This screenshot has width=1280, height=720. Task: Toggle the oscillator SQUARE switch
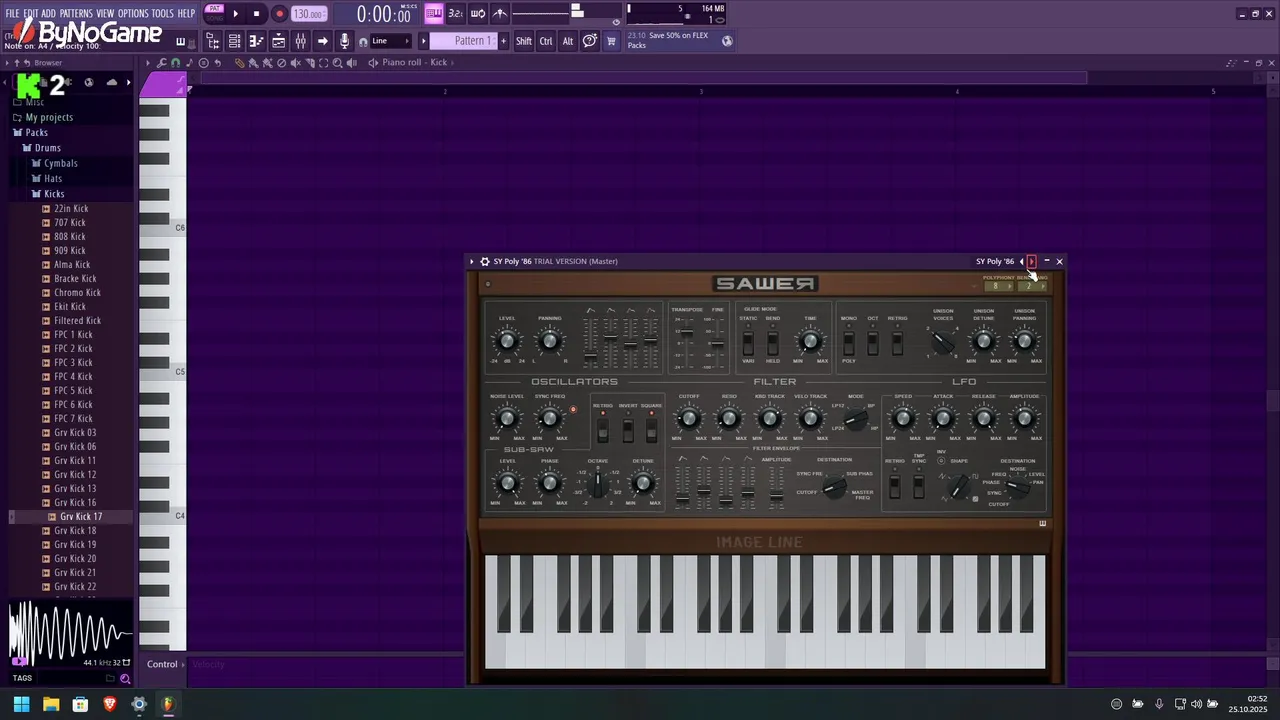click(x=651, y=429)
